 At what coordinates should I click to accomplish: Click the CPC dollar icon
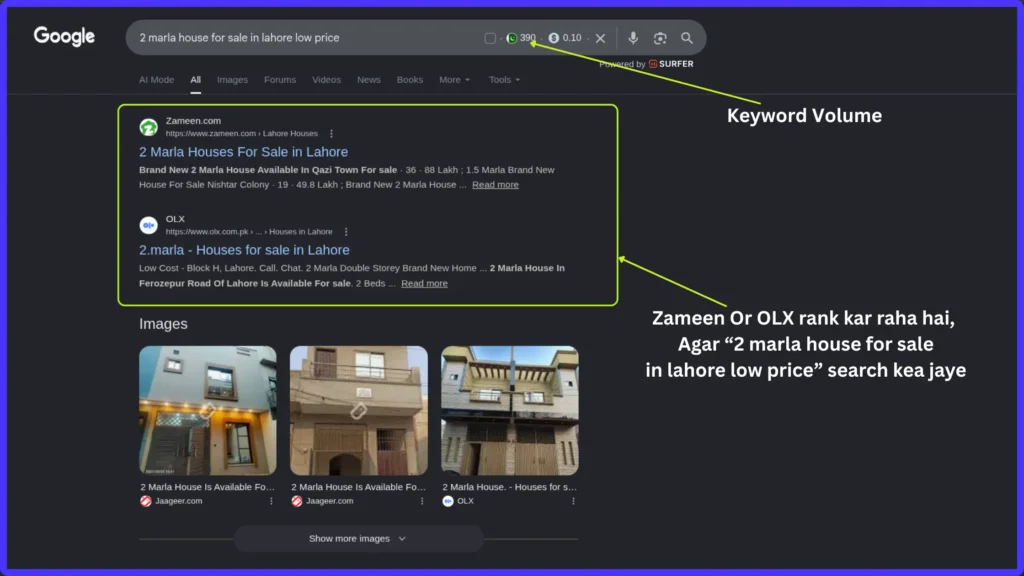[x=553, y=38]
